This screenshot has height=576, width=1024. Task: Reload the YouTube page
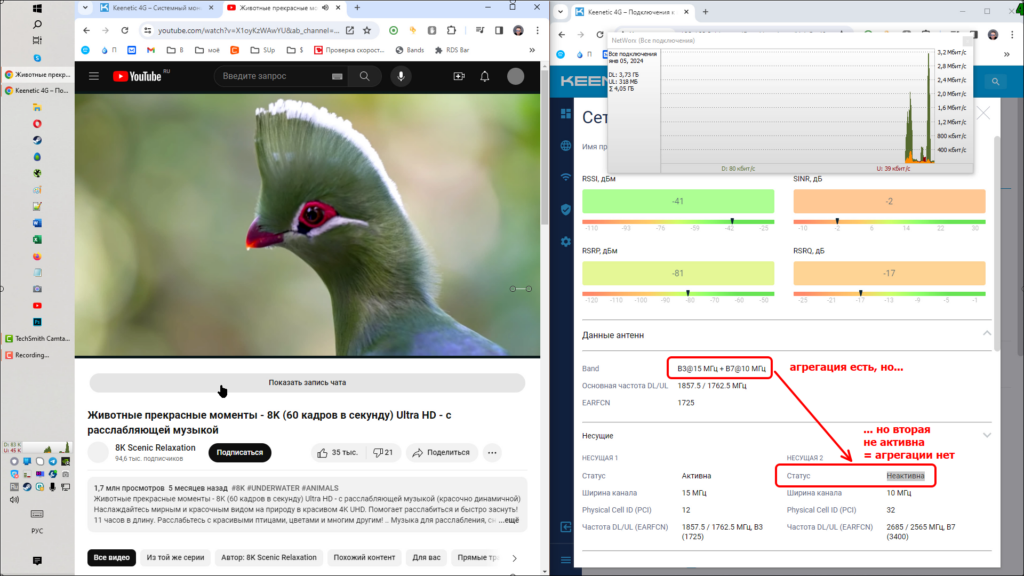coord(125,30)
